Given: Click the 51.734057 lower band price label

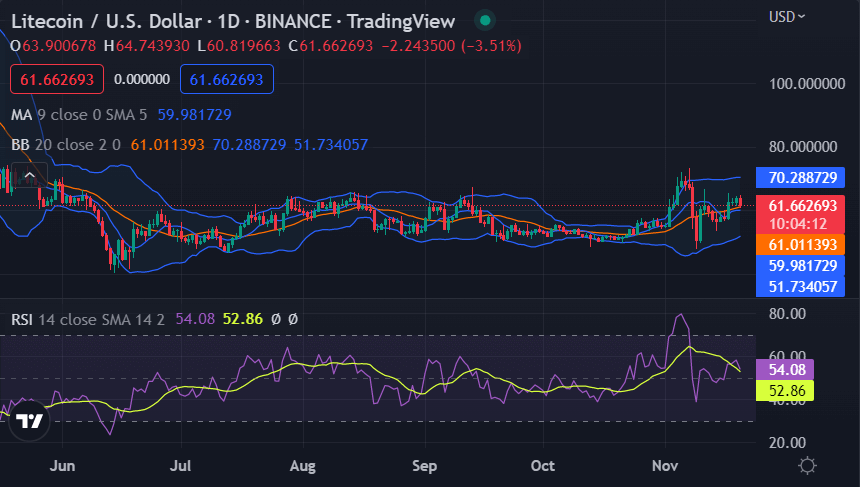Looking at the screenshot, I should coord(800,286).
